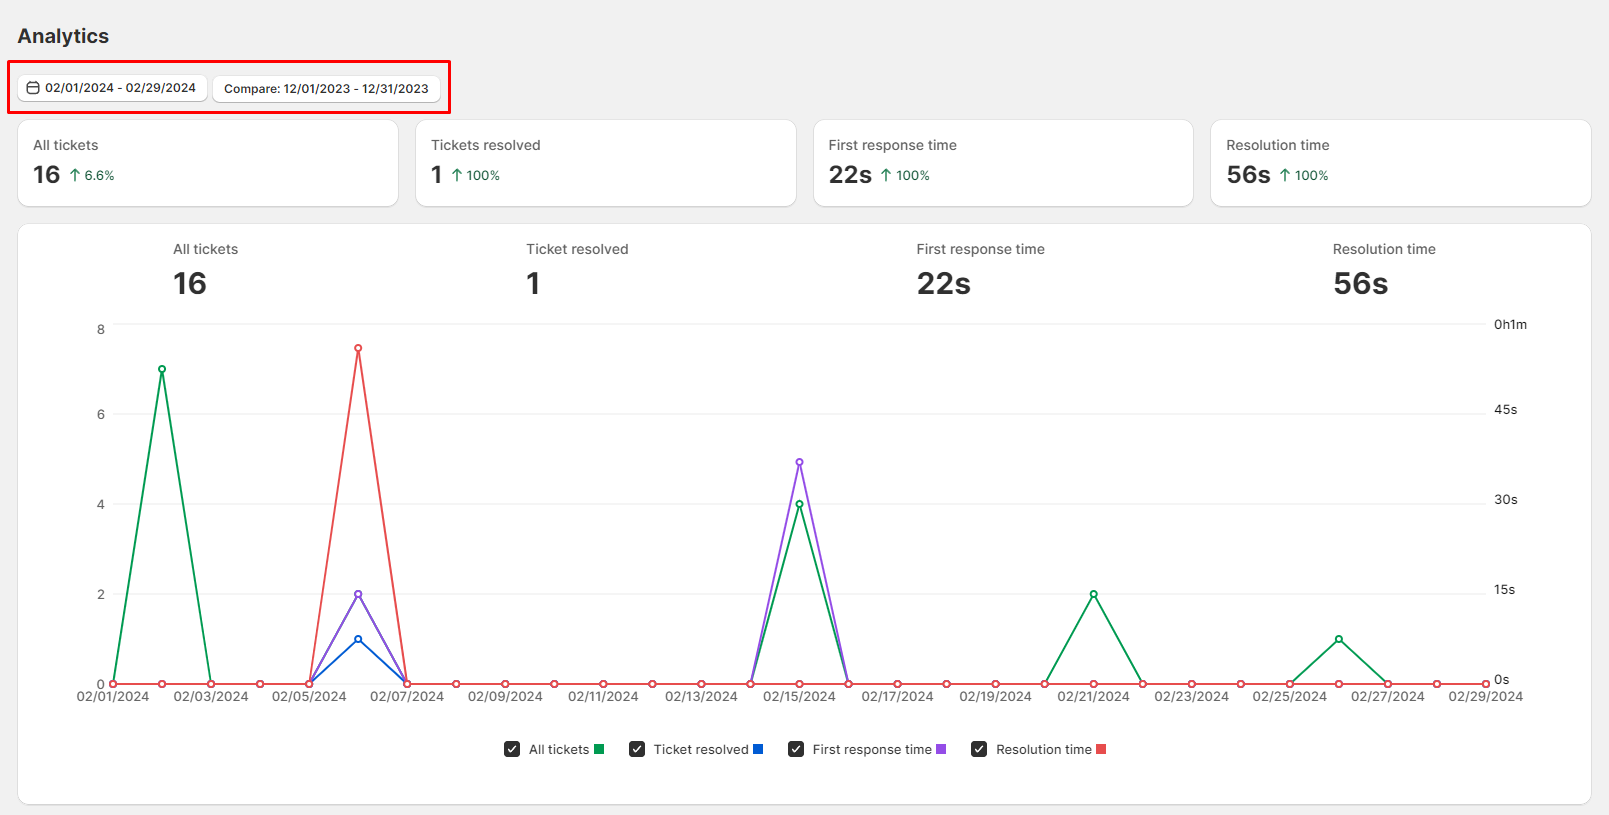This screenshot has height=815, width=1609.
Task: Click the green up arrow beside 6.6%
Action: tap(75, 175)
